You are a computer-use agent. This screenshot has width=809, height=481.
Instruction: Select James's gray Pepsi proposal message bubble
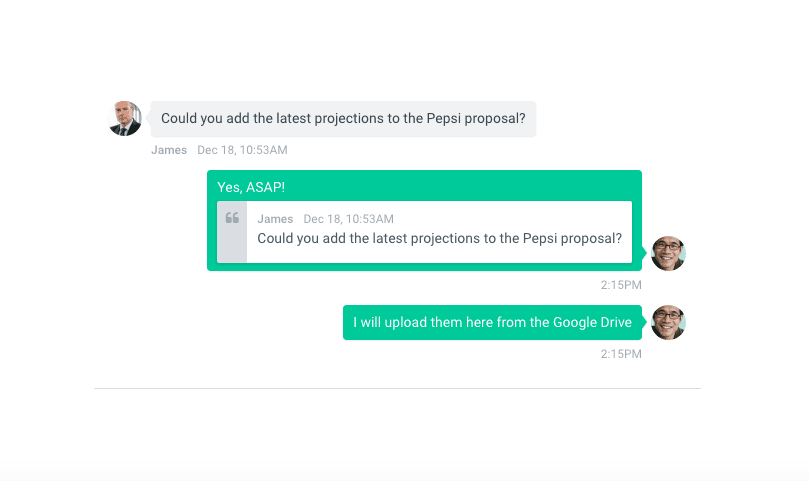coord(343,118)
